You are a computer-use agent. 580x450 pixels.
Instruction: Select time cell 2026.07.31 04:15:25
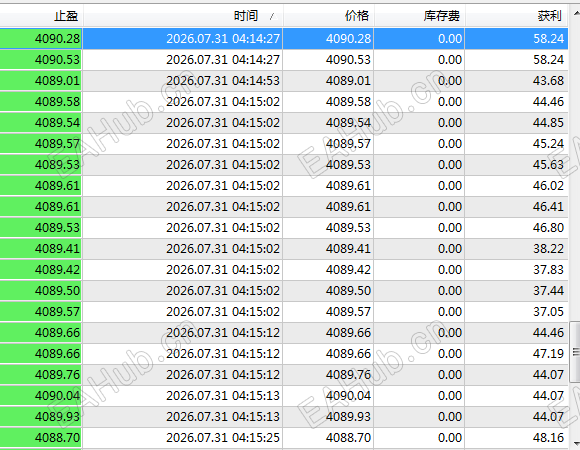pyautogui.click(x=183, y=438)
